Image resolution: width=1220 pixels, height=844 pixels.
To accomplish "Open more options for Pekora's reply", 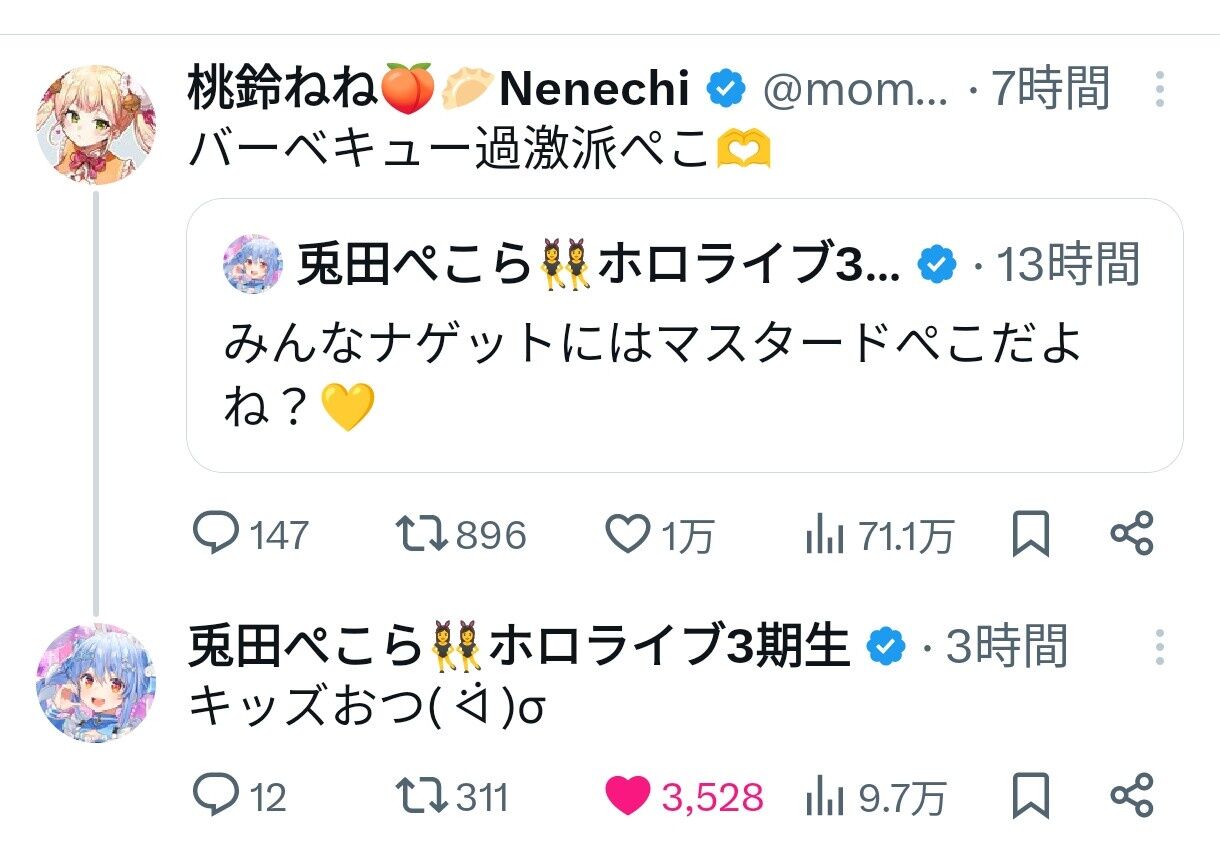I will click(1159, 647).
